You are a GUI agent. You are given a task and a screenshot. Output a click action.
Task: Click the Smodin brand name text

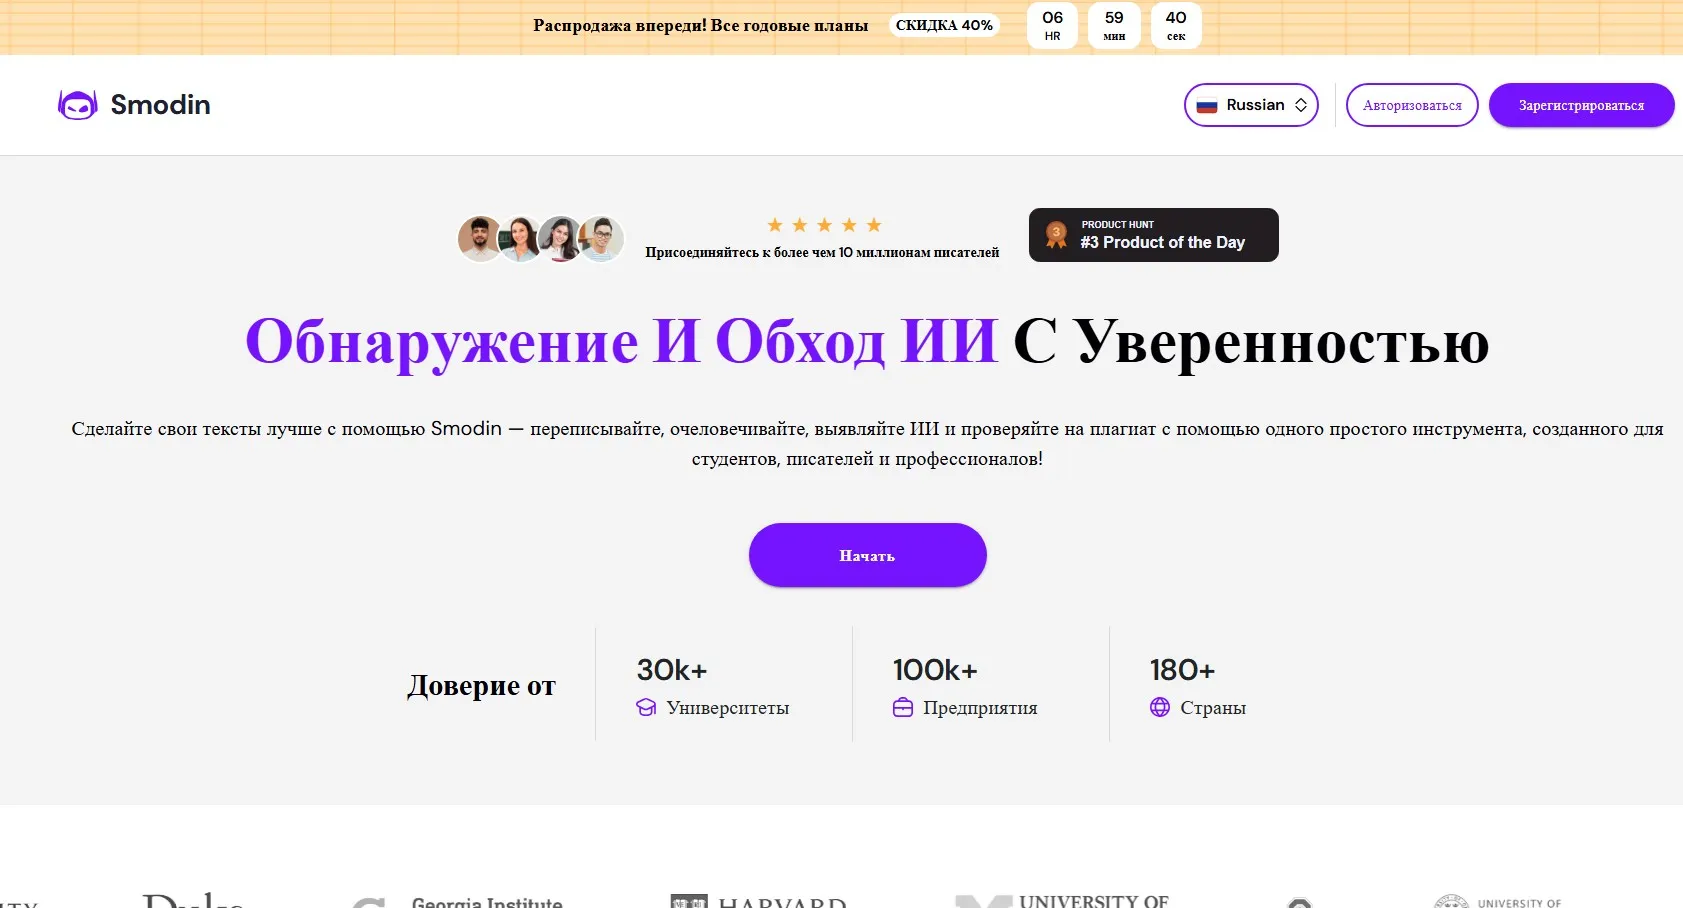click(x=160, y=105)
